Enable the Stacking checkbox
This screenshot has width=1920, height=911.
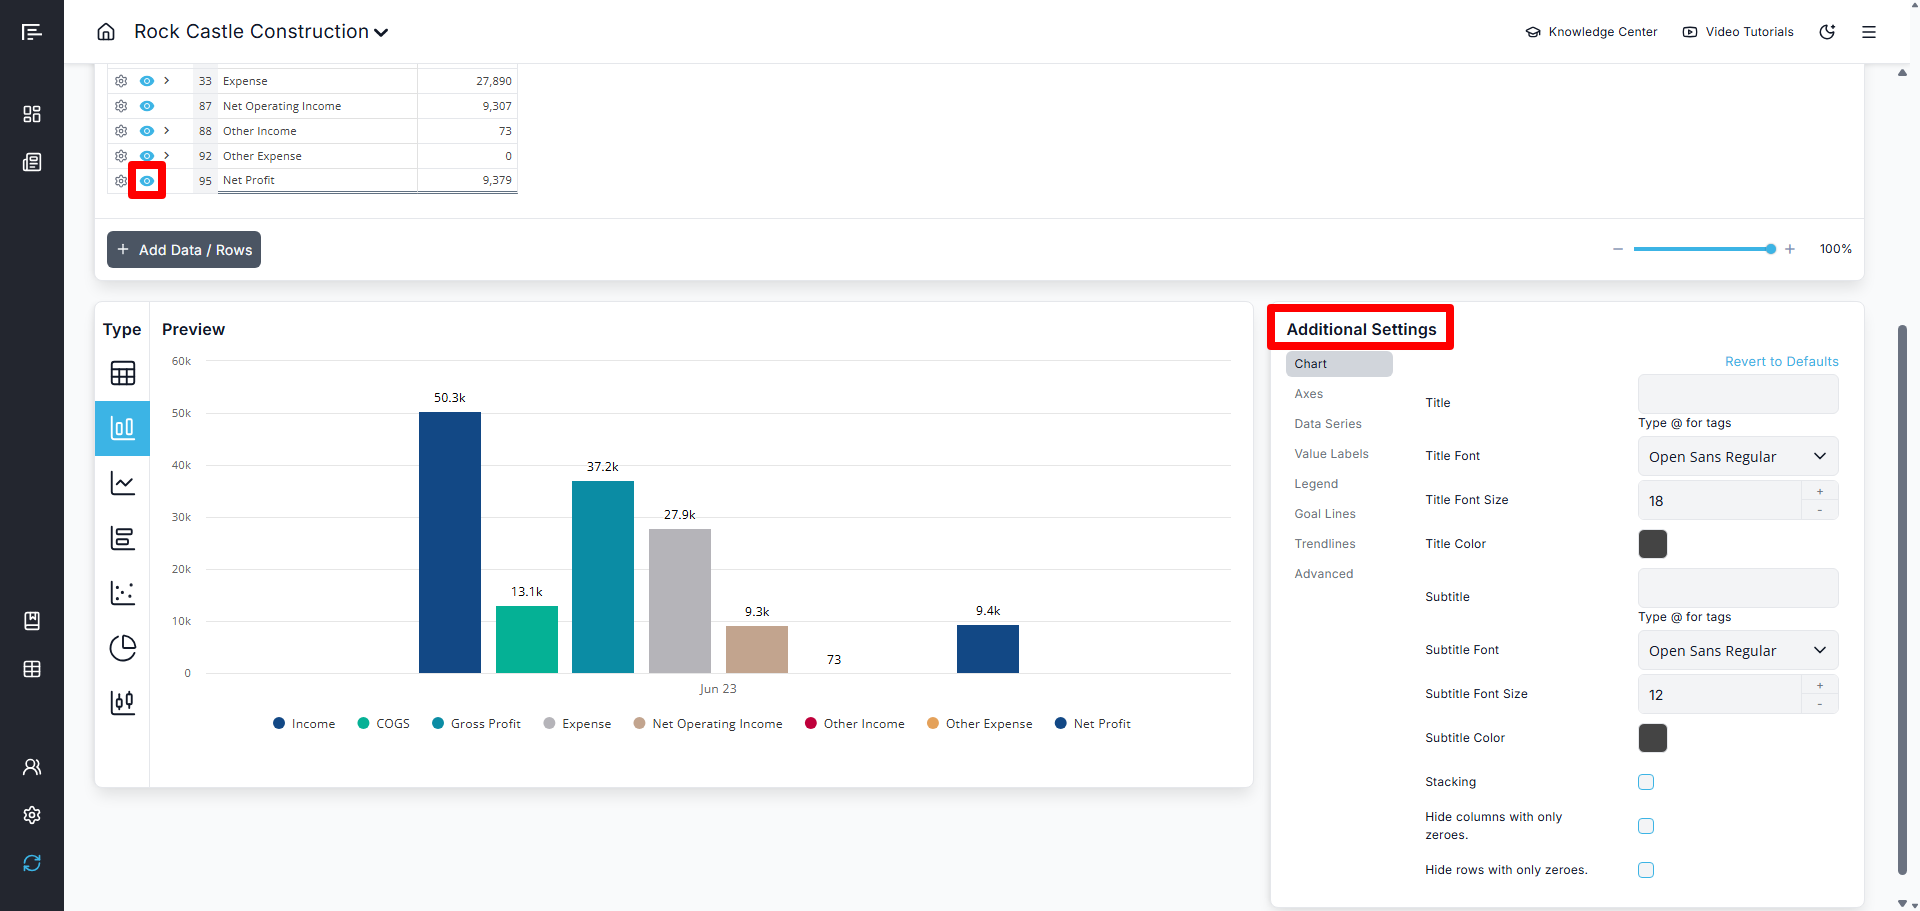click(1646, 782)
